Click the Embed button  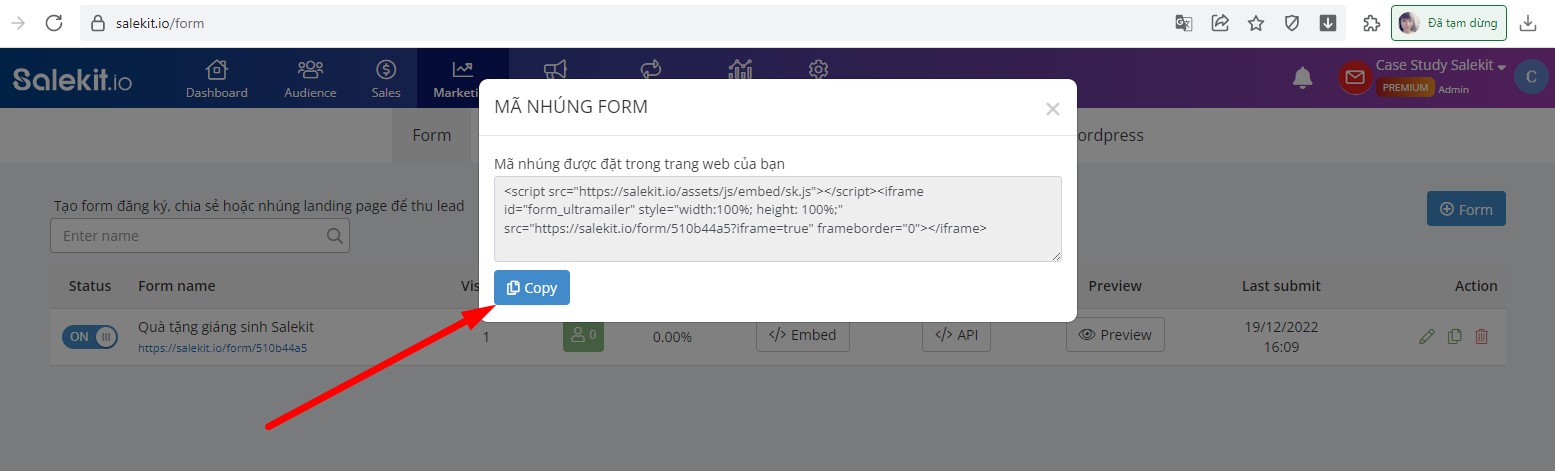[x=803, y=335]
